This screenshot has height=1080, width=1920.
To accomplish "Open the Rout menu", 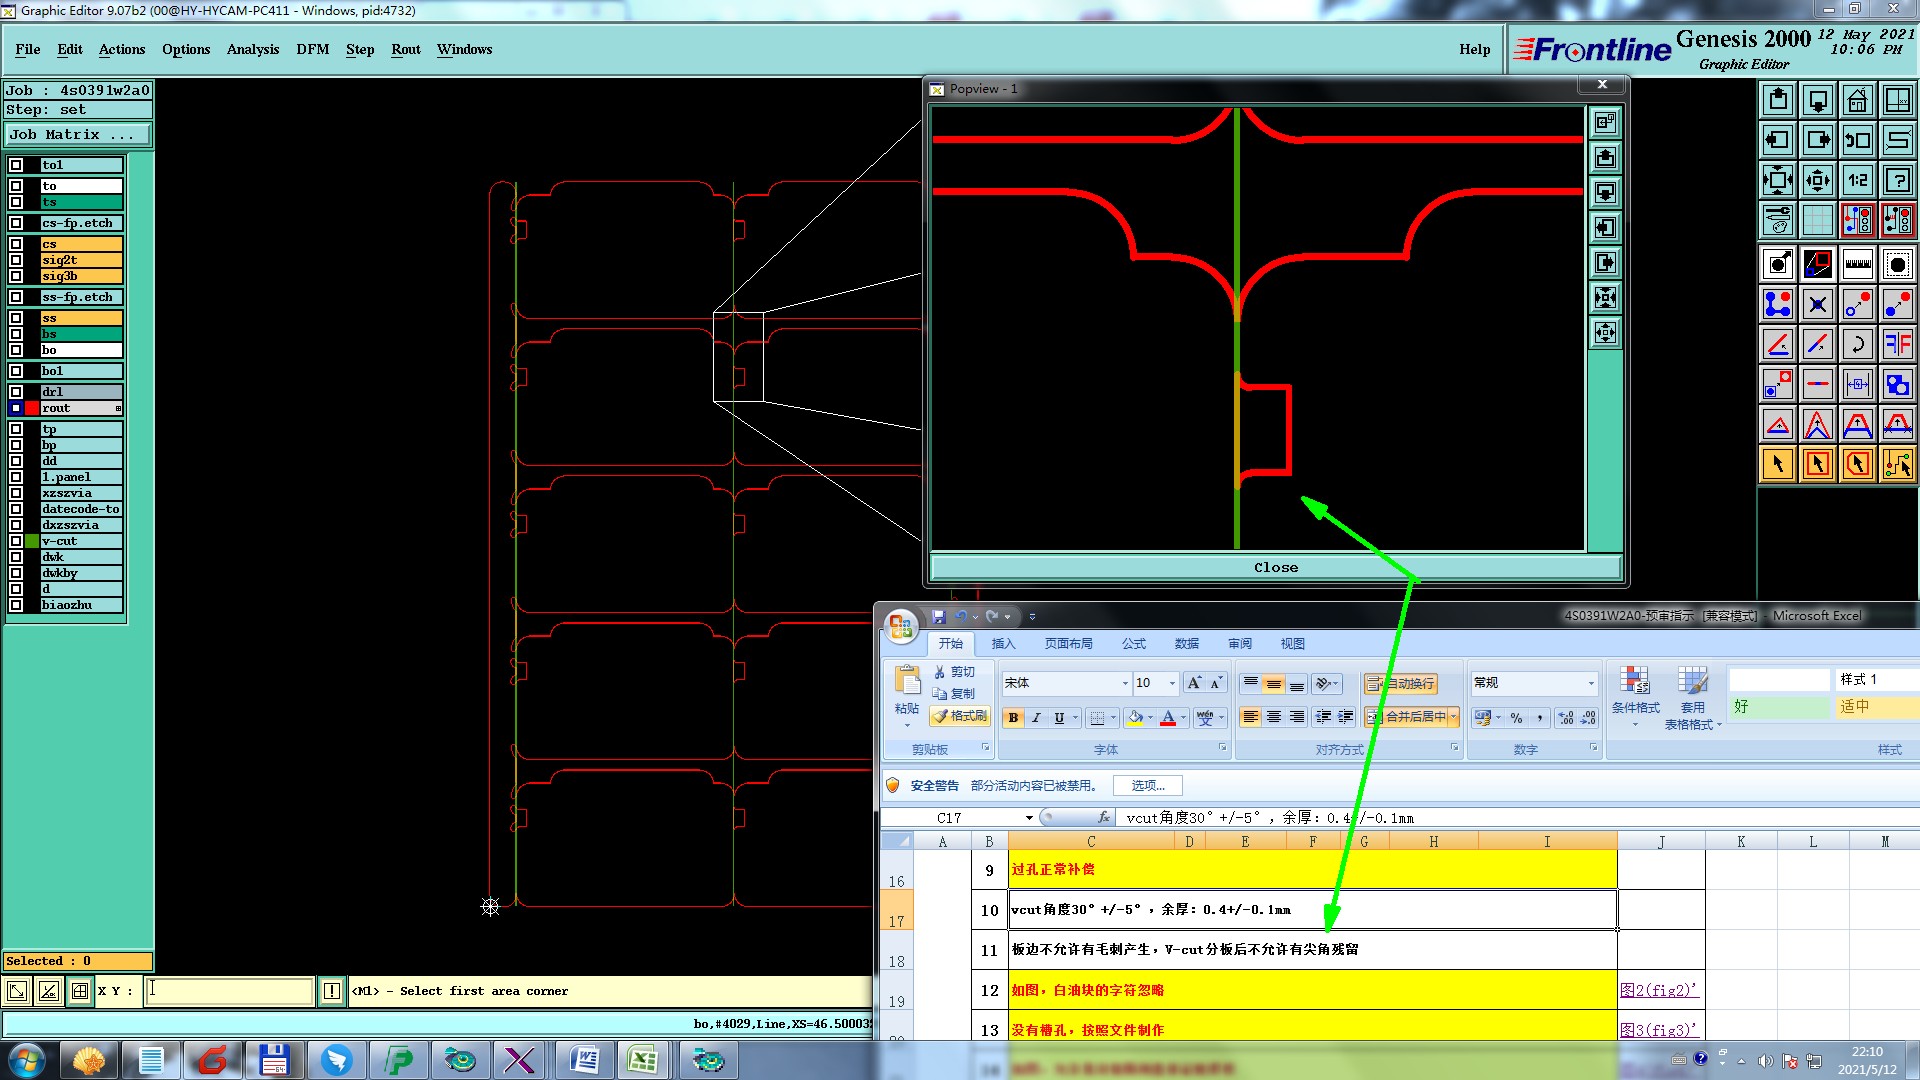I will pyautogui.click(x=405, y=49).
